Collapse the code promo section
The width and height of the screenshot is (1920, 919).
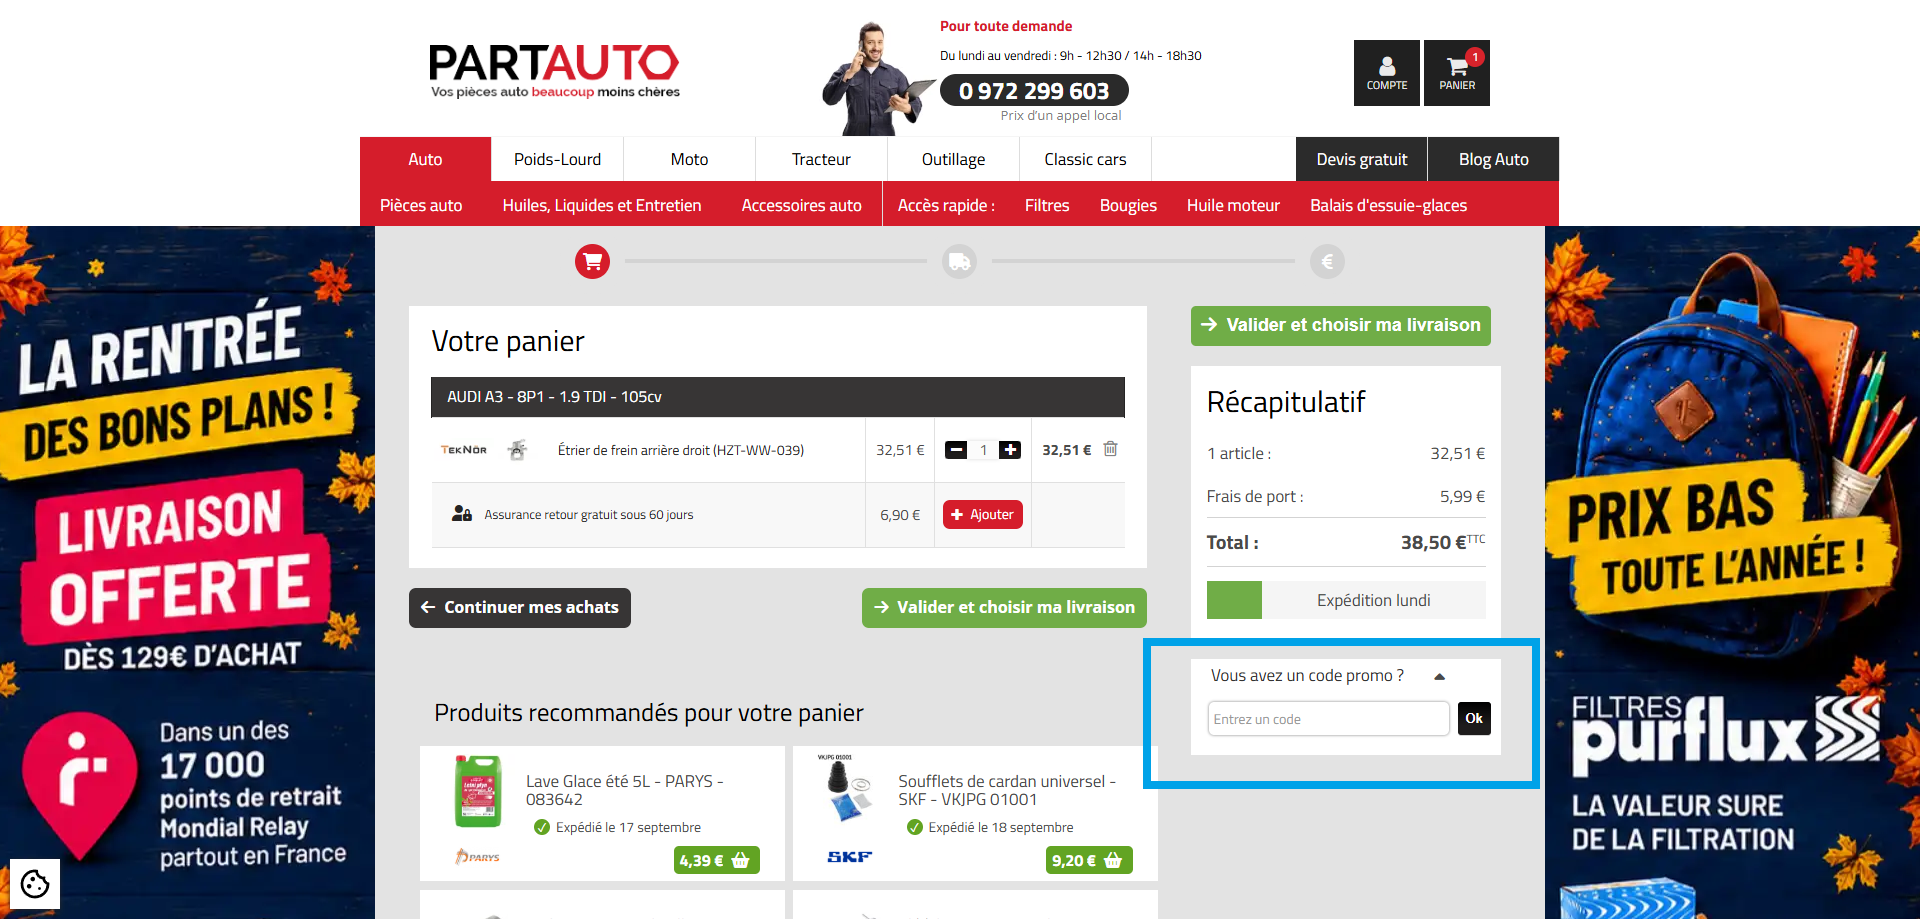pyautogui.click(x=1439, y=677)
